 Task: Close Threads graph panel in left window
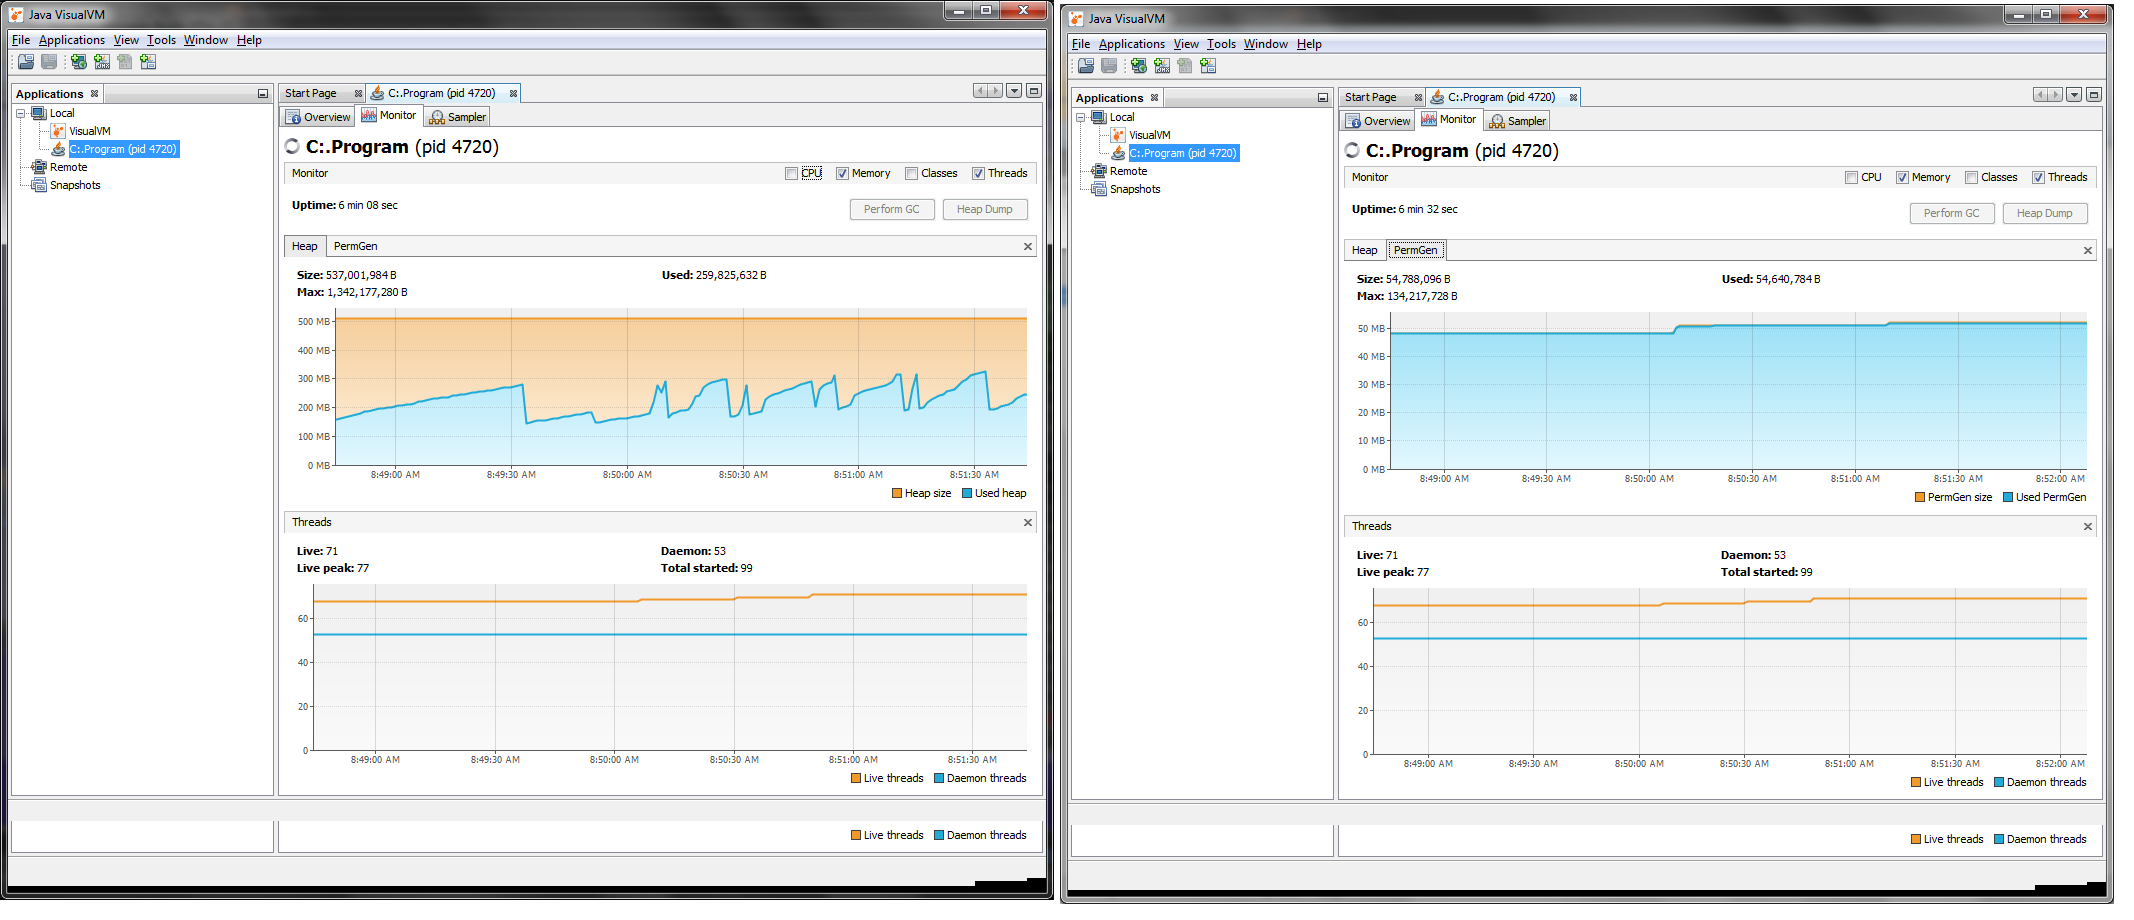1028,523
